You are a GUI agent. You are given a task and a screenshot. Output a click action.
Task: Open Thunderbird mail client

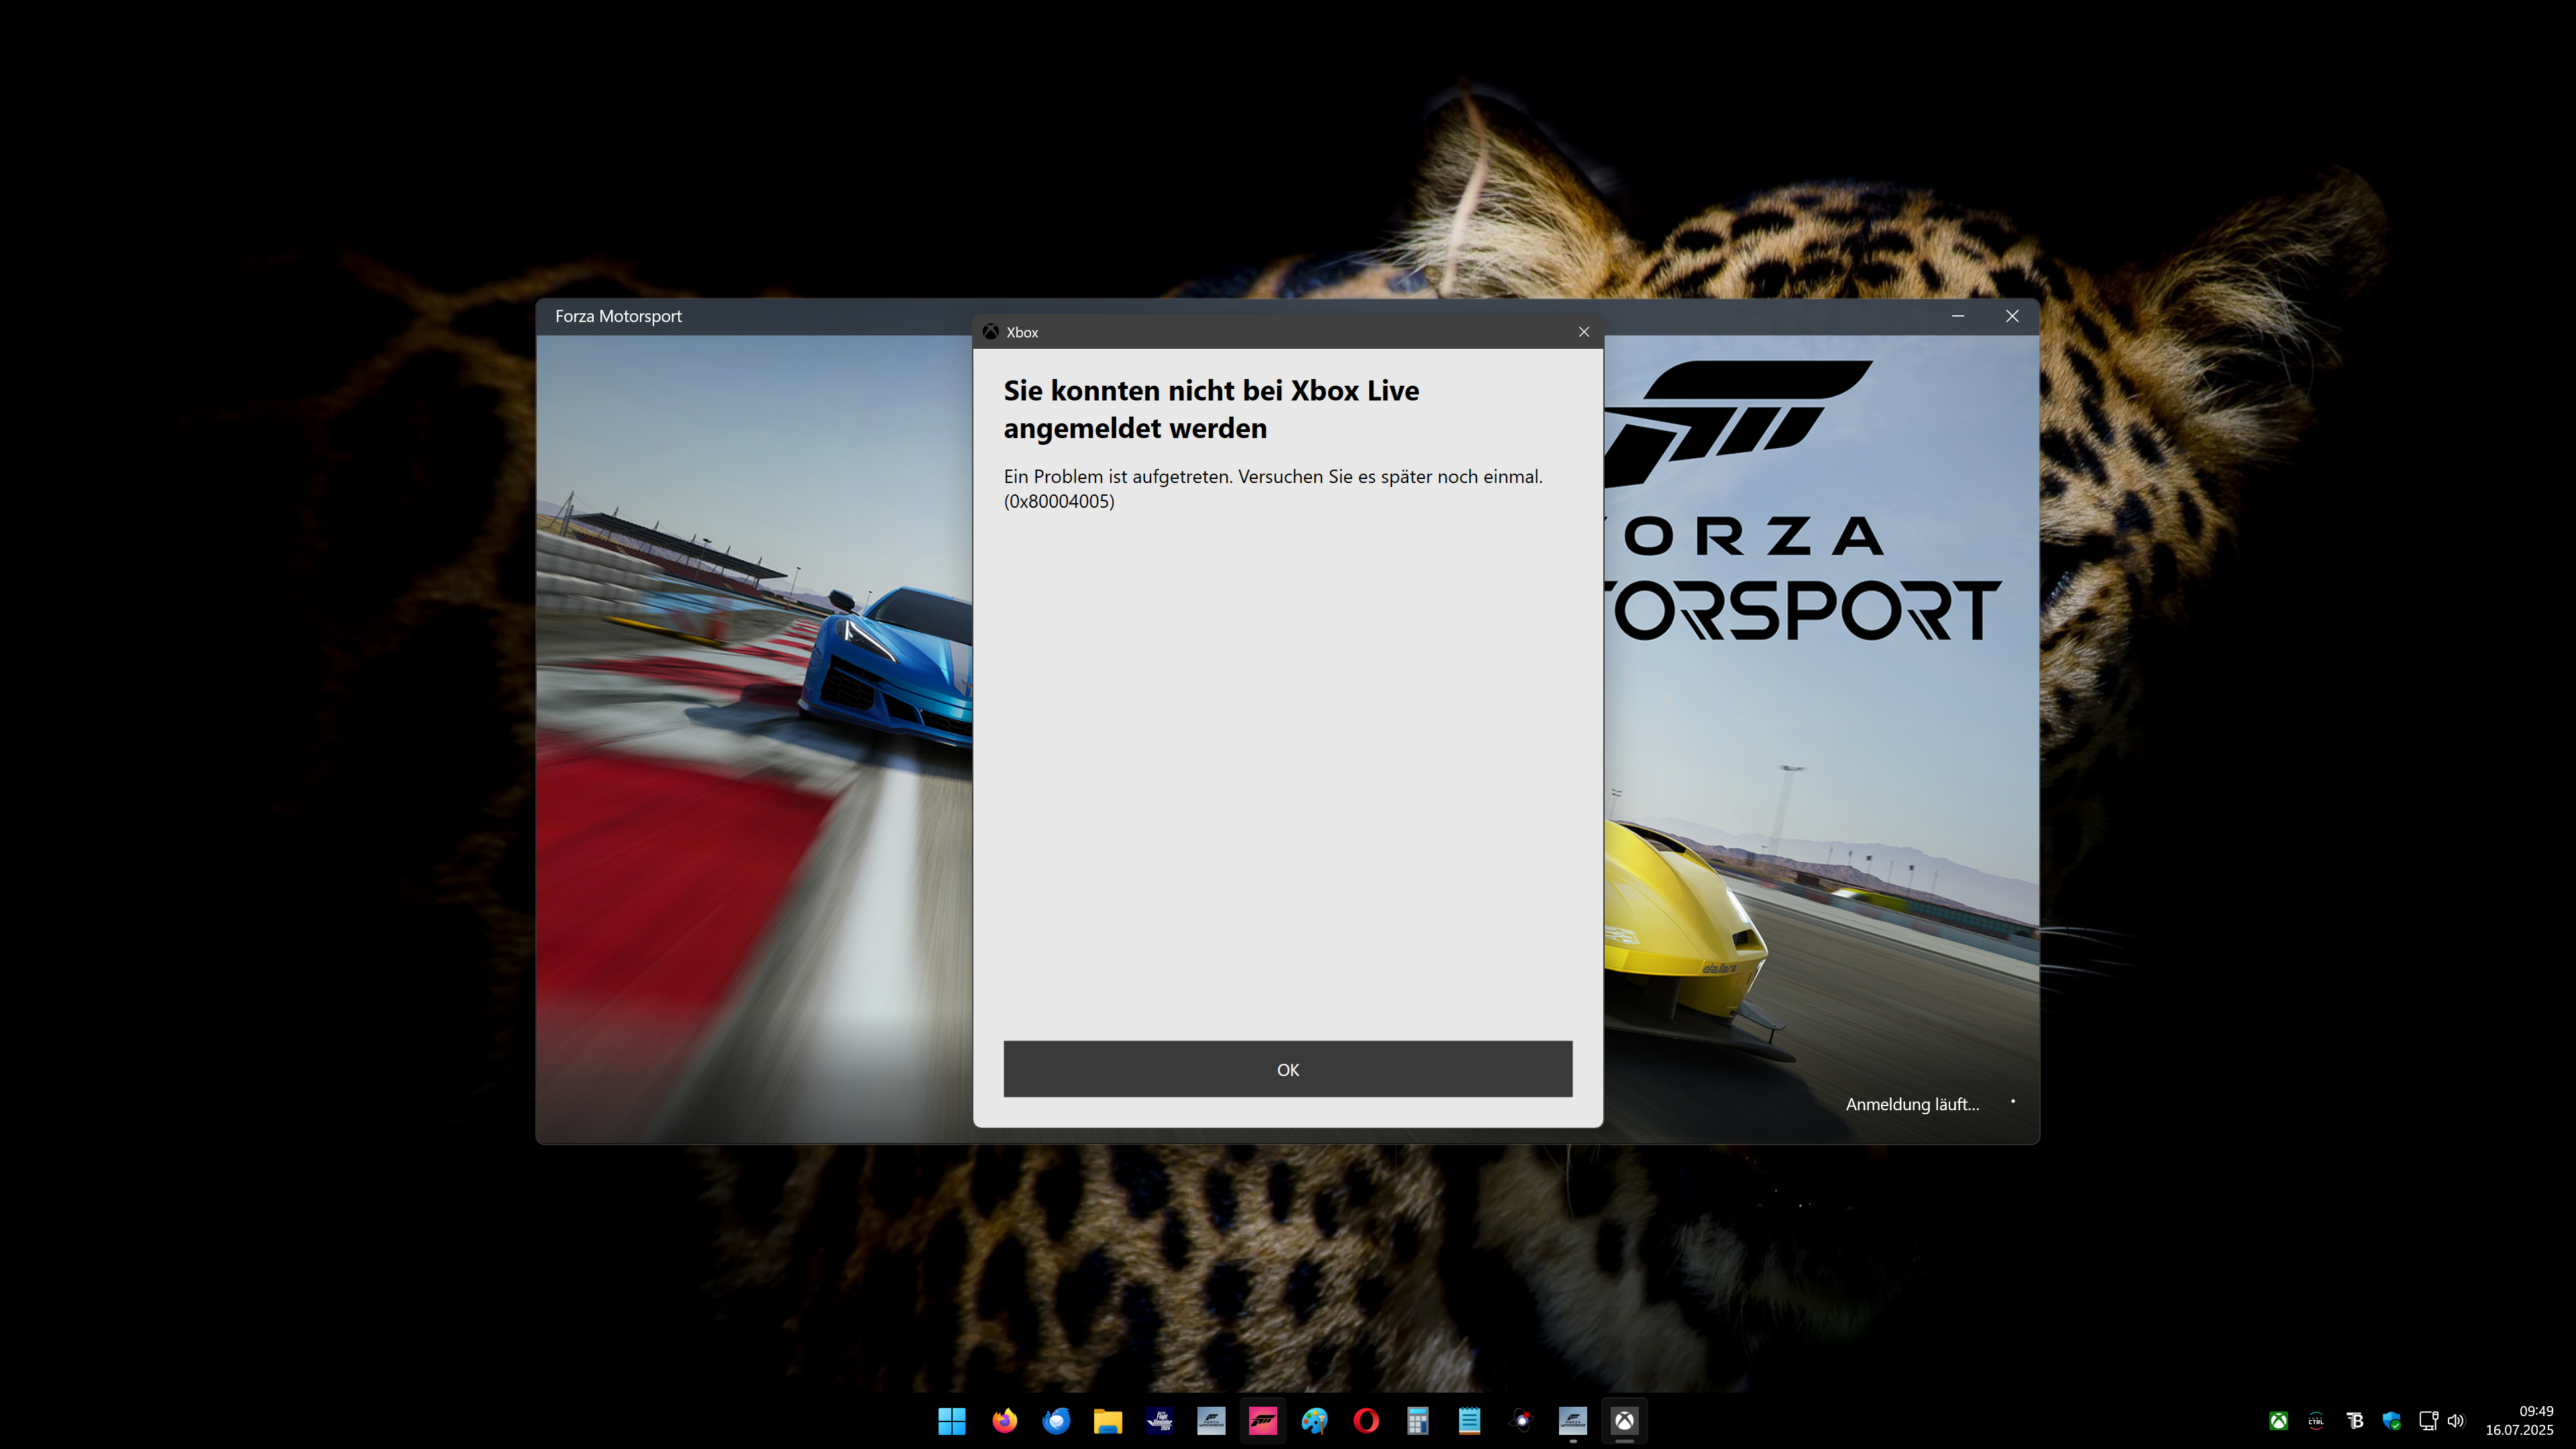point(1056,1420)
